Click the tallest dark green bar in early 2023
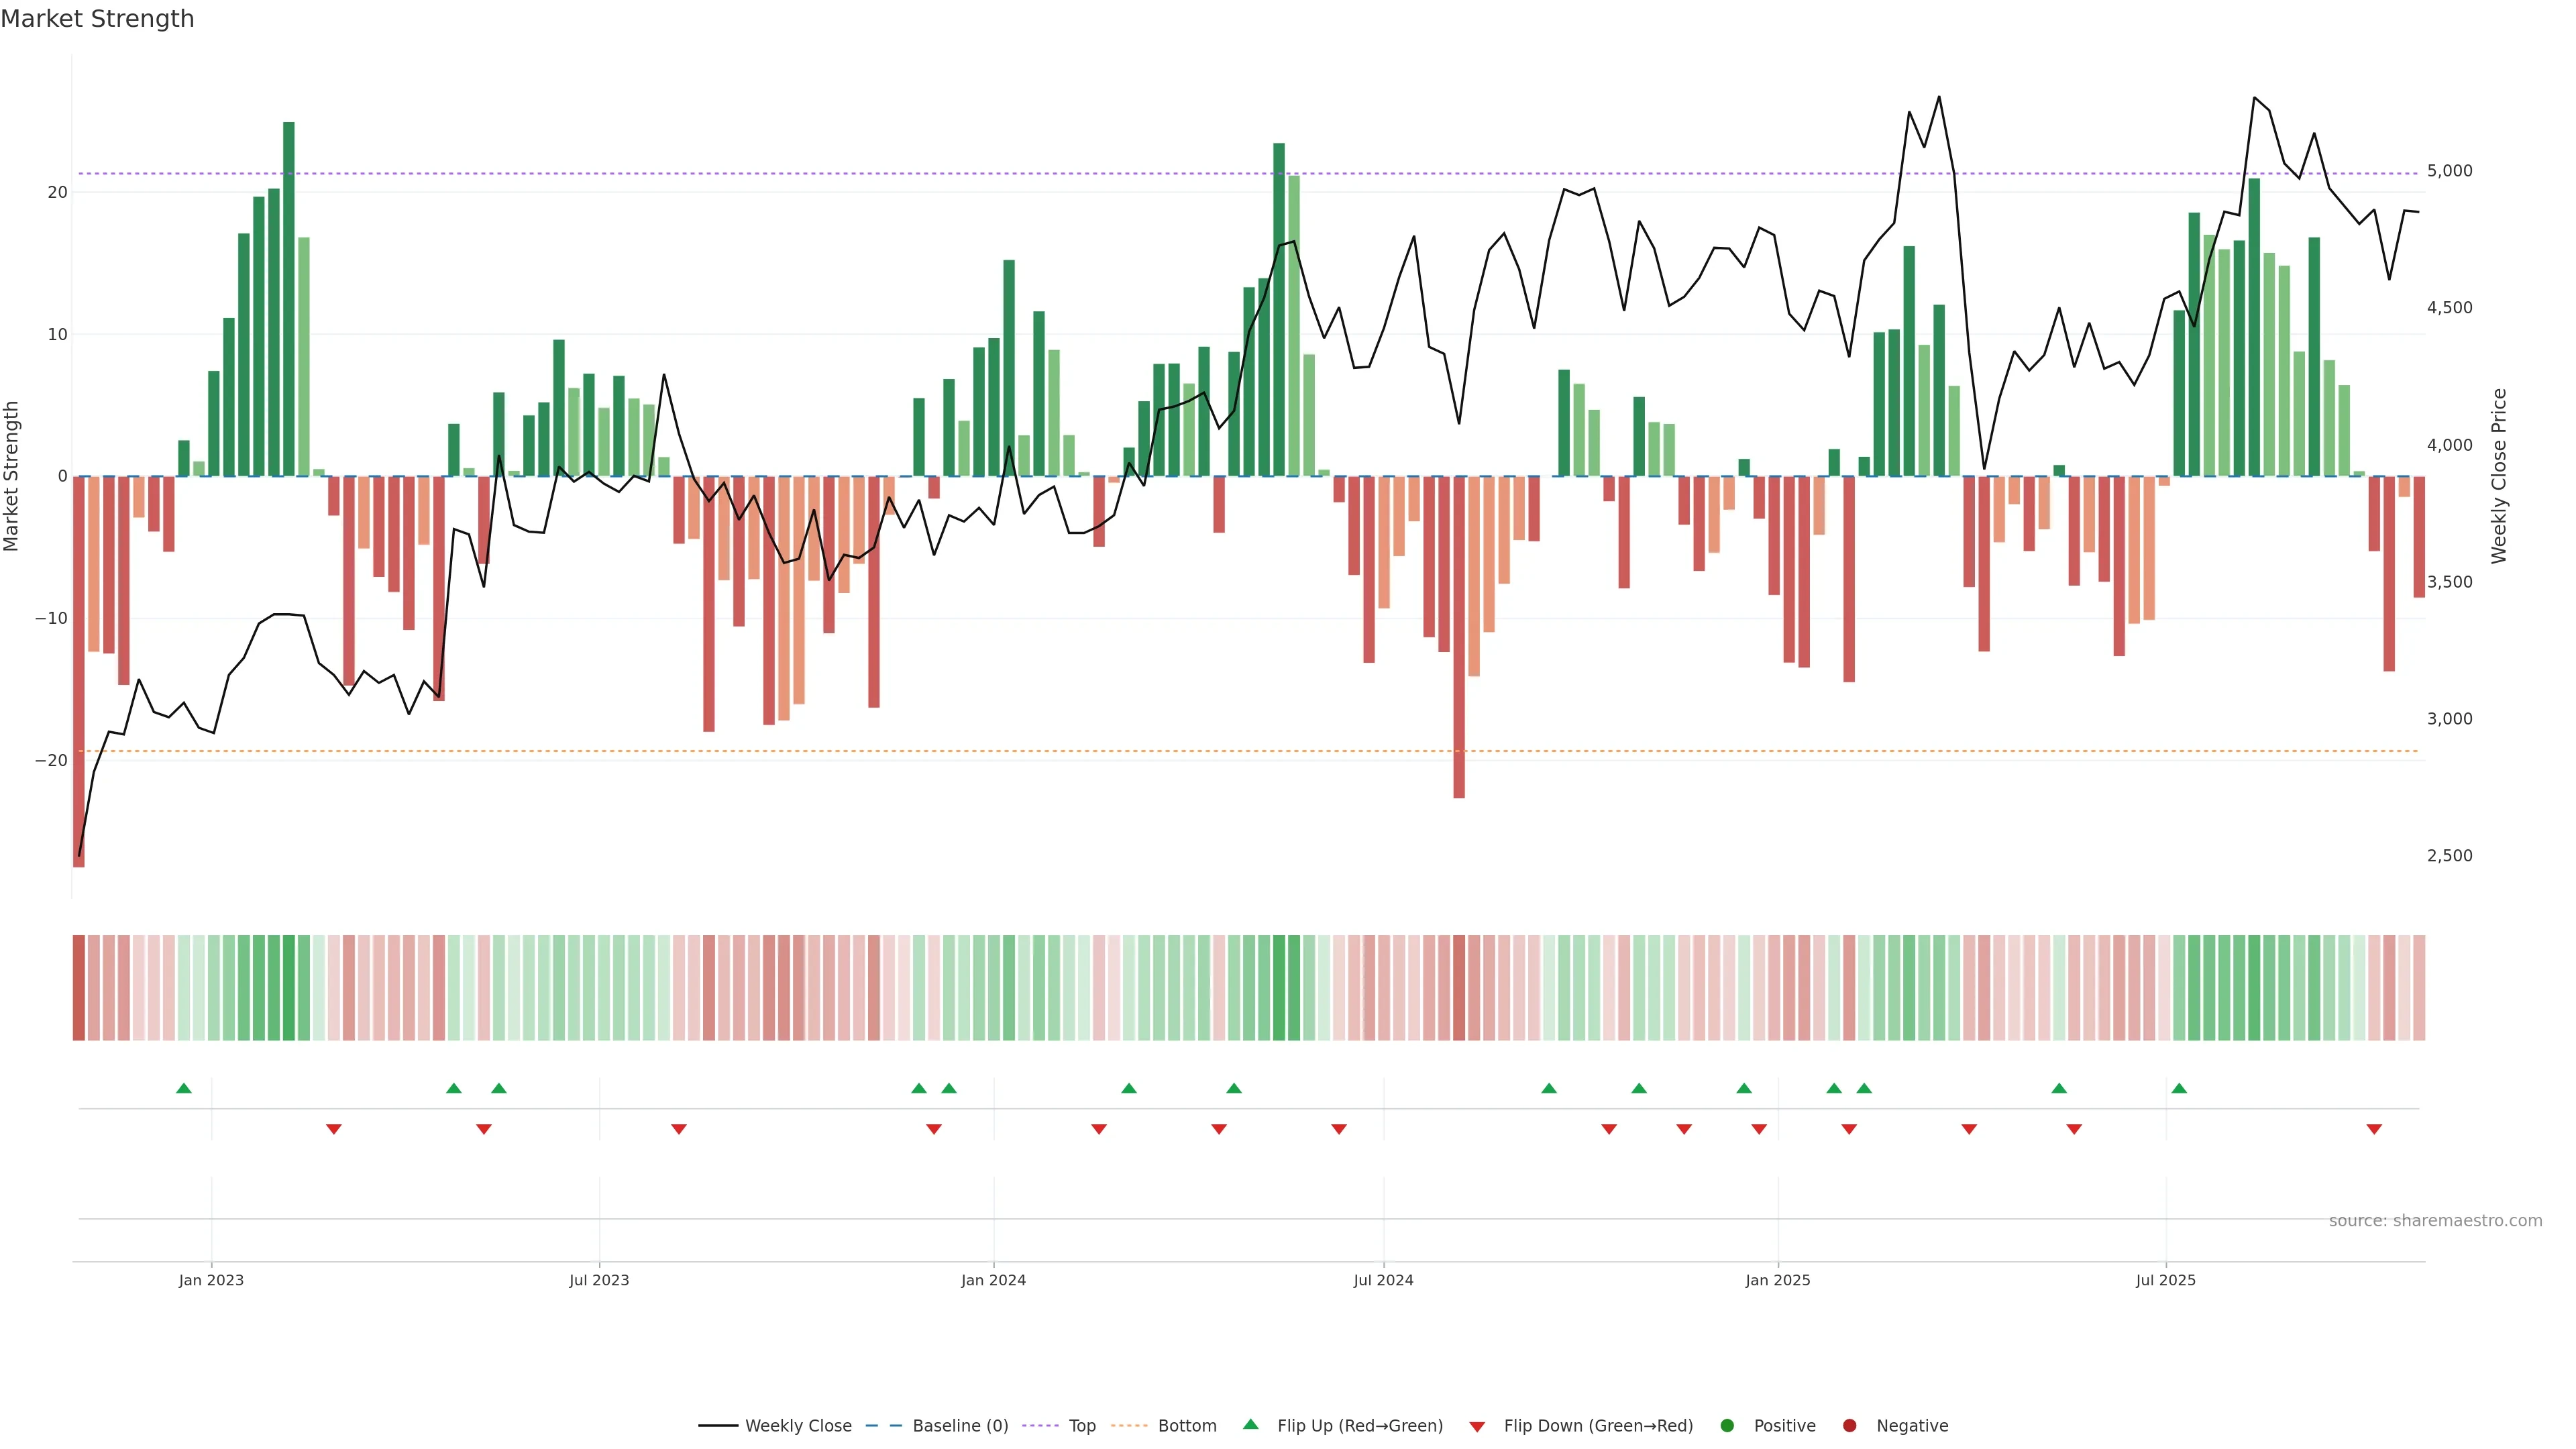Image resolution: width=2576 pixels, height=1449 pixels. click(289, 300)
